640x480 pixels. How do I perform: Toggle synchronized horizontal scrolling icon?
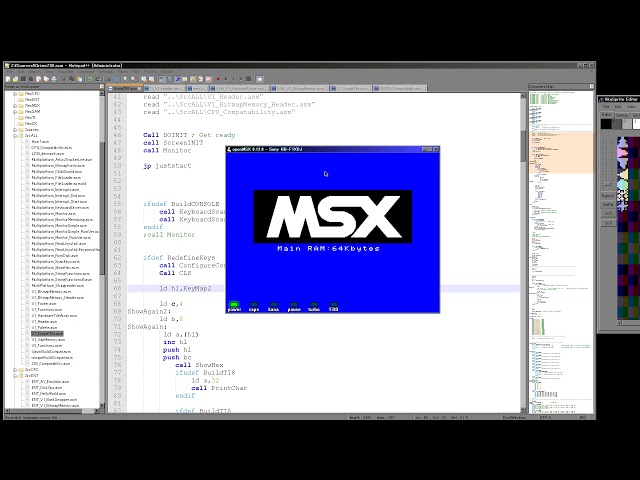[151, 79]
